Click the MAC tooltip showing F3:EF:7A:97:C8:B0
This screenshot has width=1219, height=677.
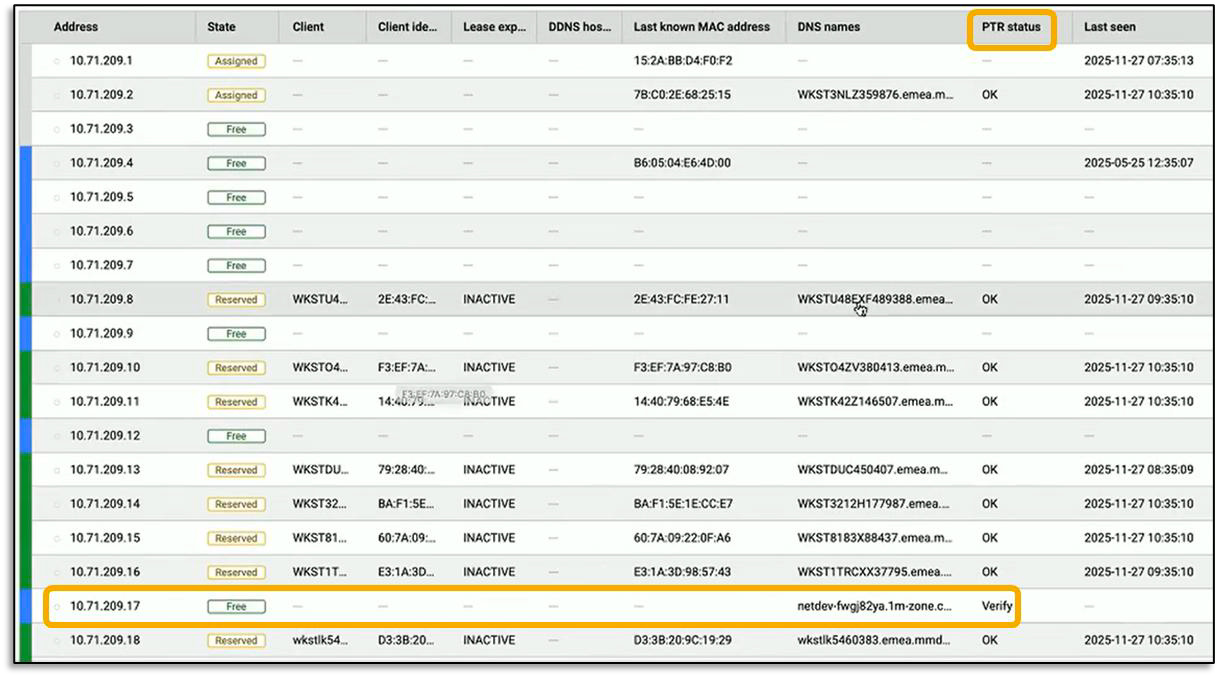[441, 391]
